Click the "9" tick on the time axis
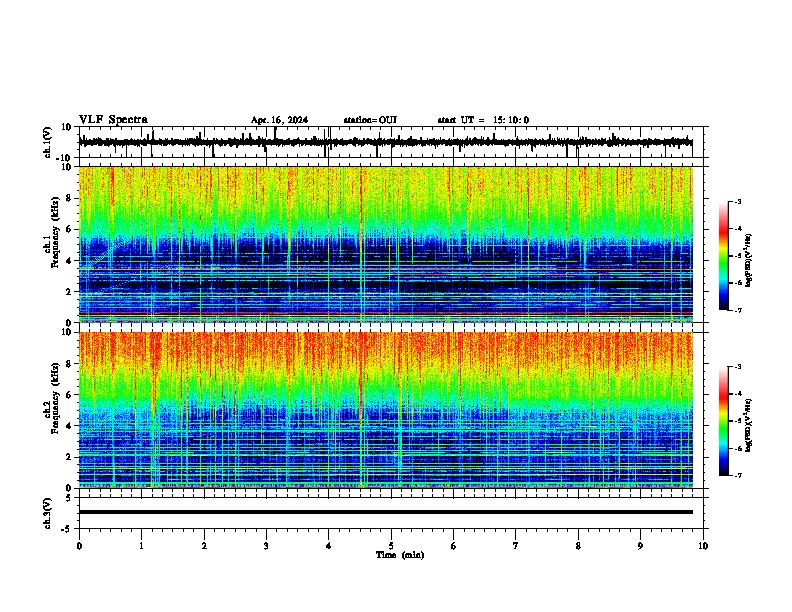 coord(640,546)
